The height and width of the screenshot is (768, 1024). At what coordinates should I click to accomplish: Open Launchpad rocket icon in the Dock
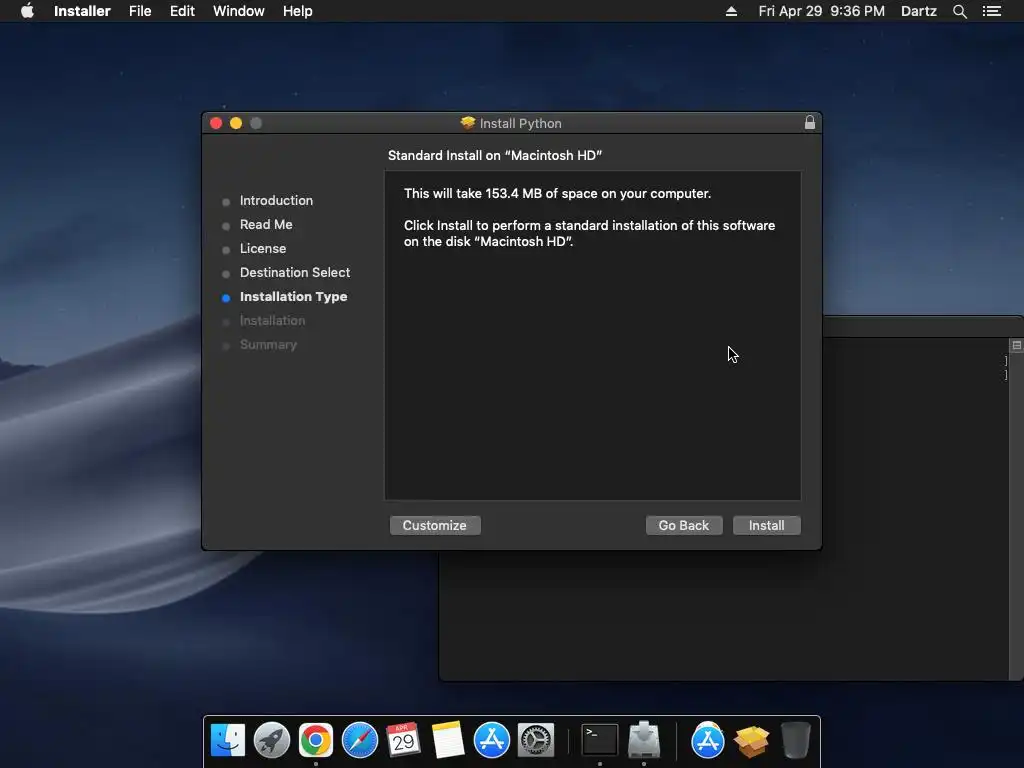[x=272, y=740]
